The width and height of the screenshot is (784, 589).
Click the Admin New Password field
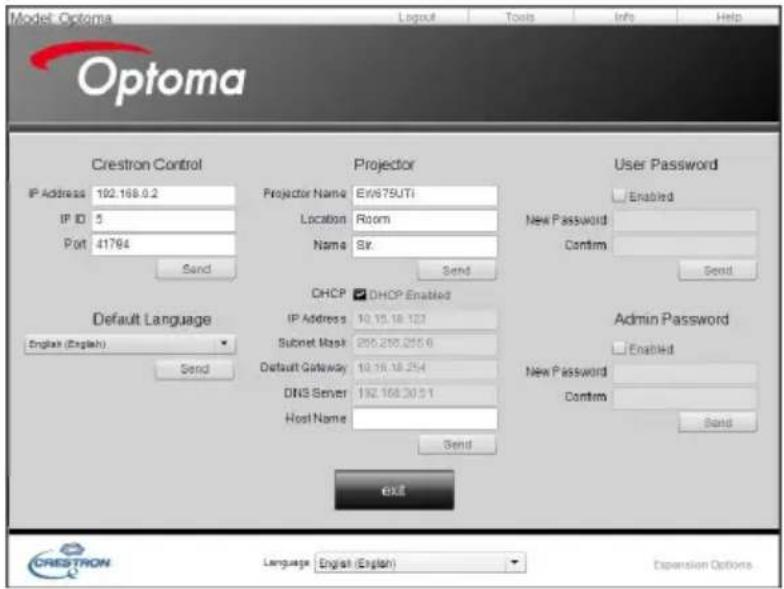pyautogui.click(x=686, y=372)
